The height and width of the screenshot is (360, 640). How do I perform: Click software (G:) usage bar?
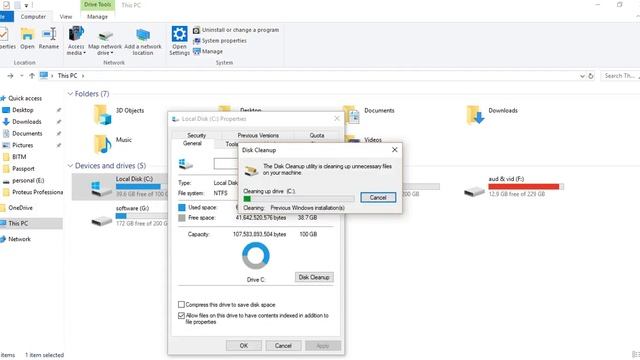pyautogui.click(x=142, y=216)
